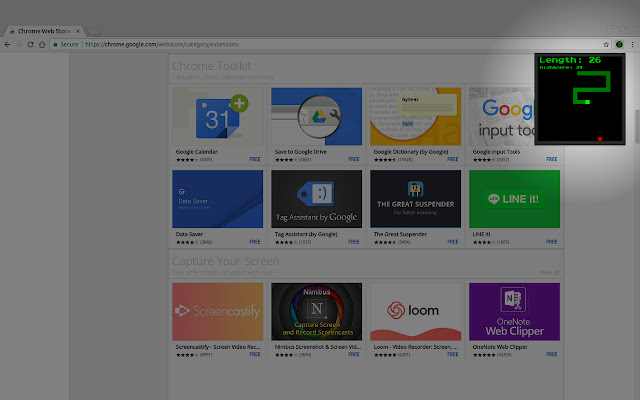Open the Screencastify extension tile
This screenshot has height=400, width=640.
tap(217, 311)
